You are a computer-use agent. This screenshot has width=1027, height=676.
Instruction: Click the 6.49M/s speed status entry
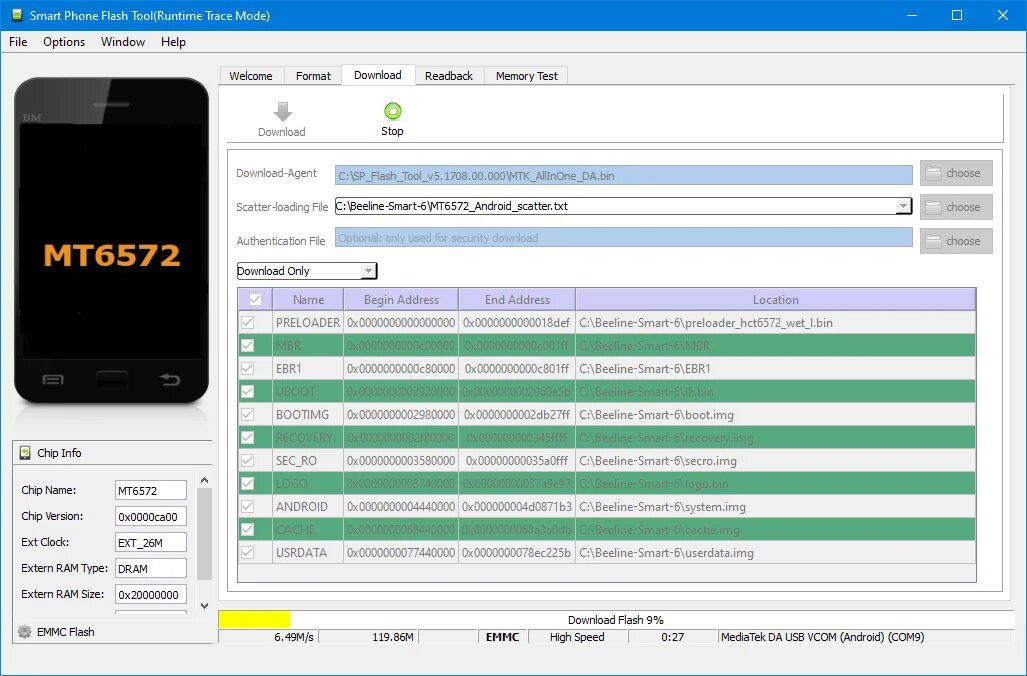click(x=269, y=637)
